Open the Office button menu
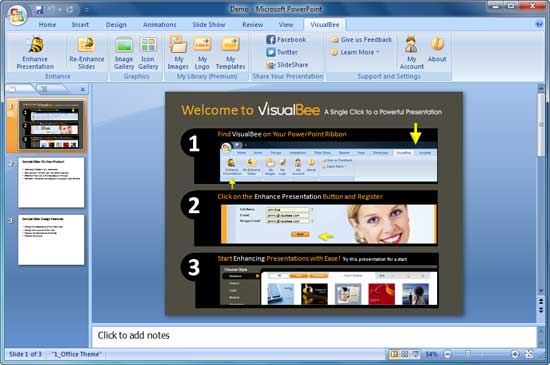The image size is (550, 365). (x=17, y=15)
